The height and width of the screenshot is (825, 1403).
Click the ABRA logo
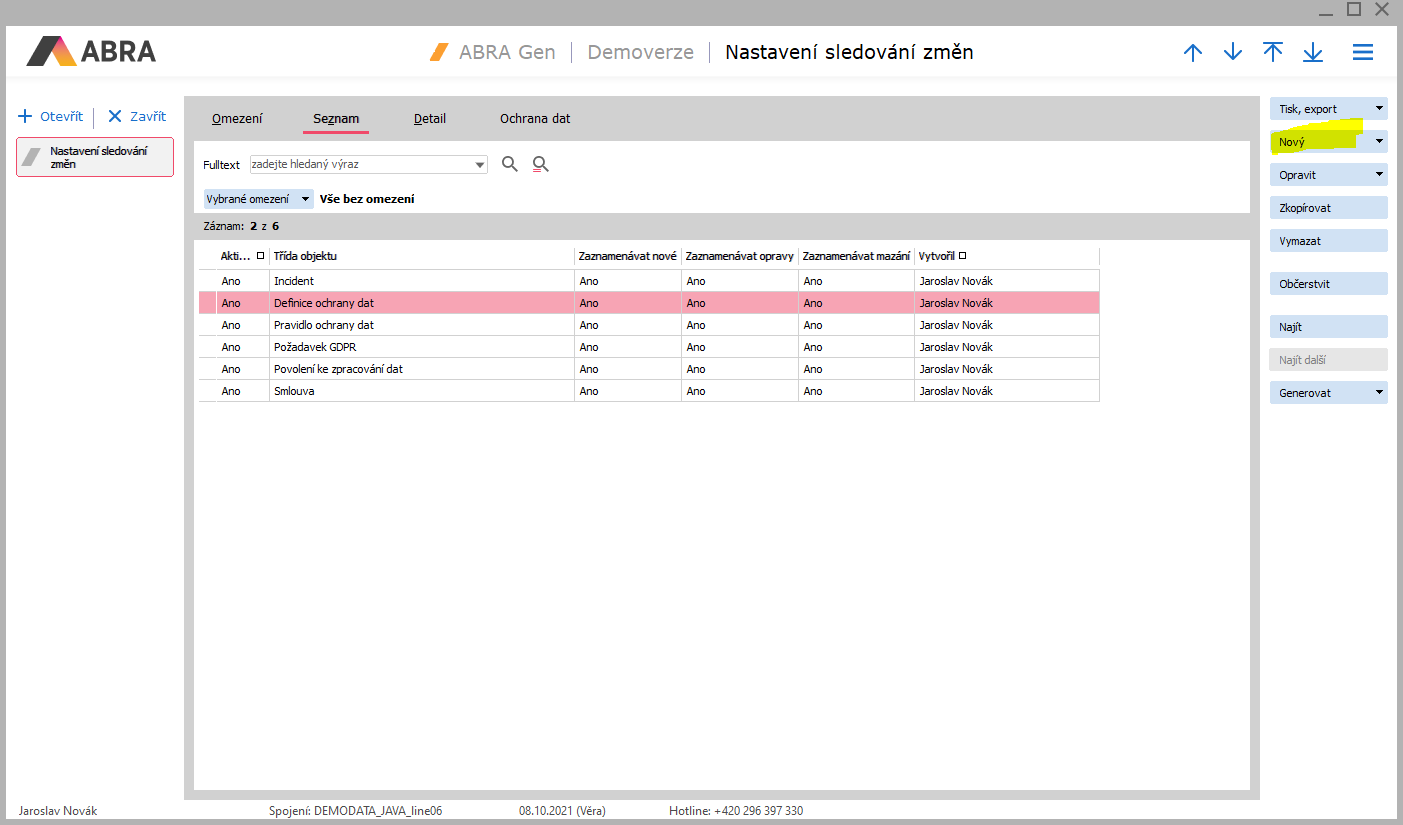(91, 51)
